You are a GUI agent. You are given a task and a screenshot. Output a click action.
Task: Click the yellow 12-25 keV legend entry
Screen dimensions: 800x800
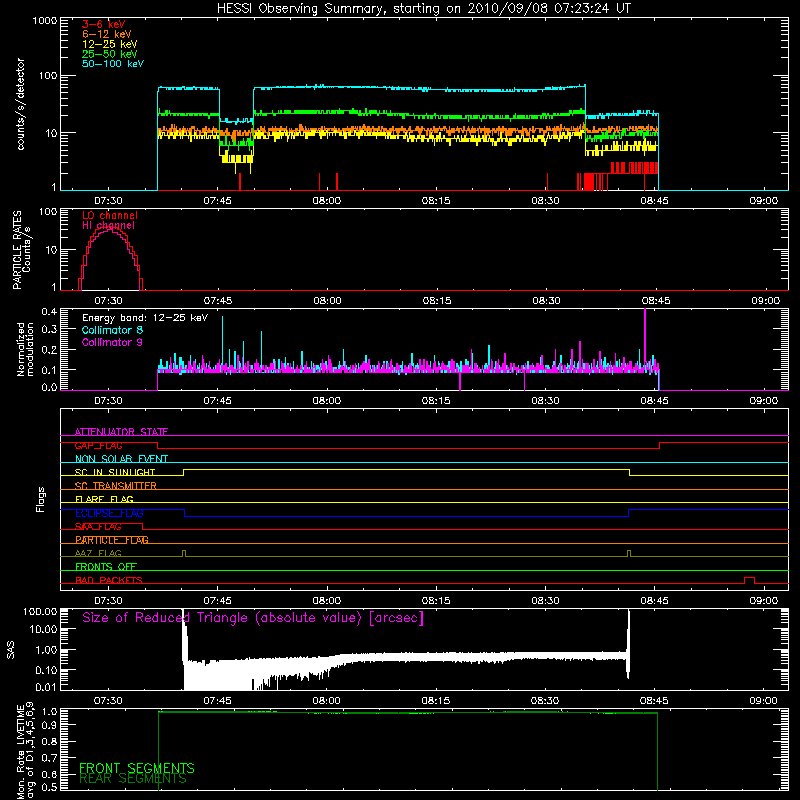click(x=110, y=44)
